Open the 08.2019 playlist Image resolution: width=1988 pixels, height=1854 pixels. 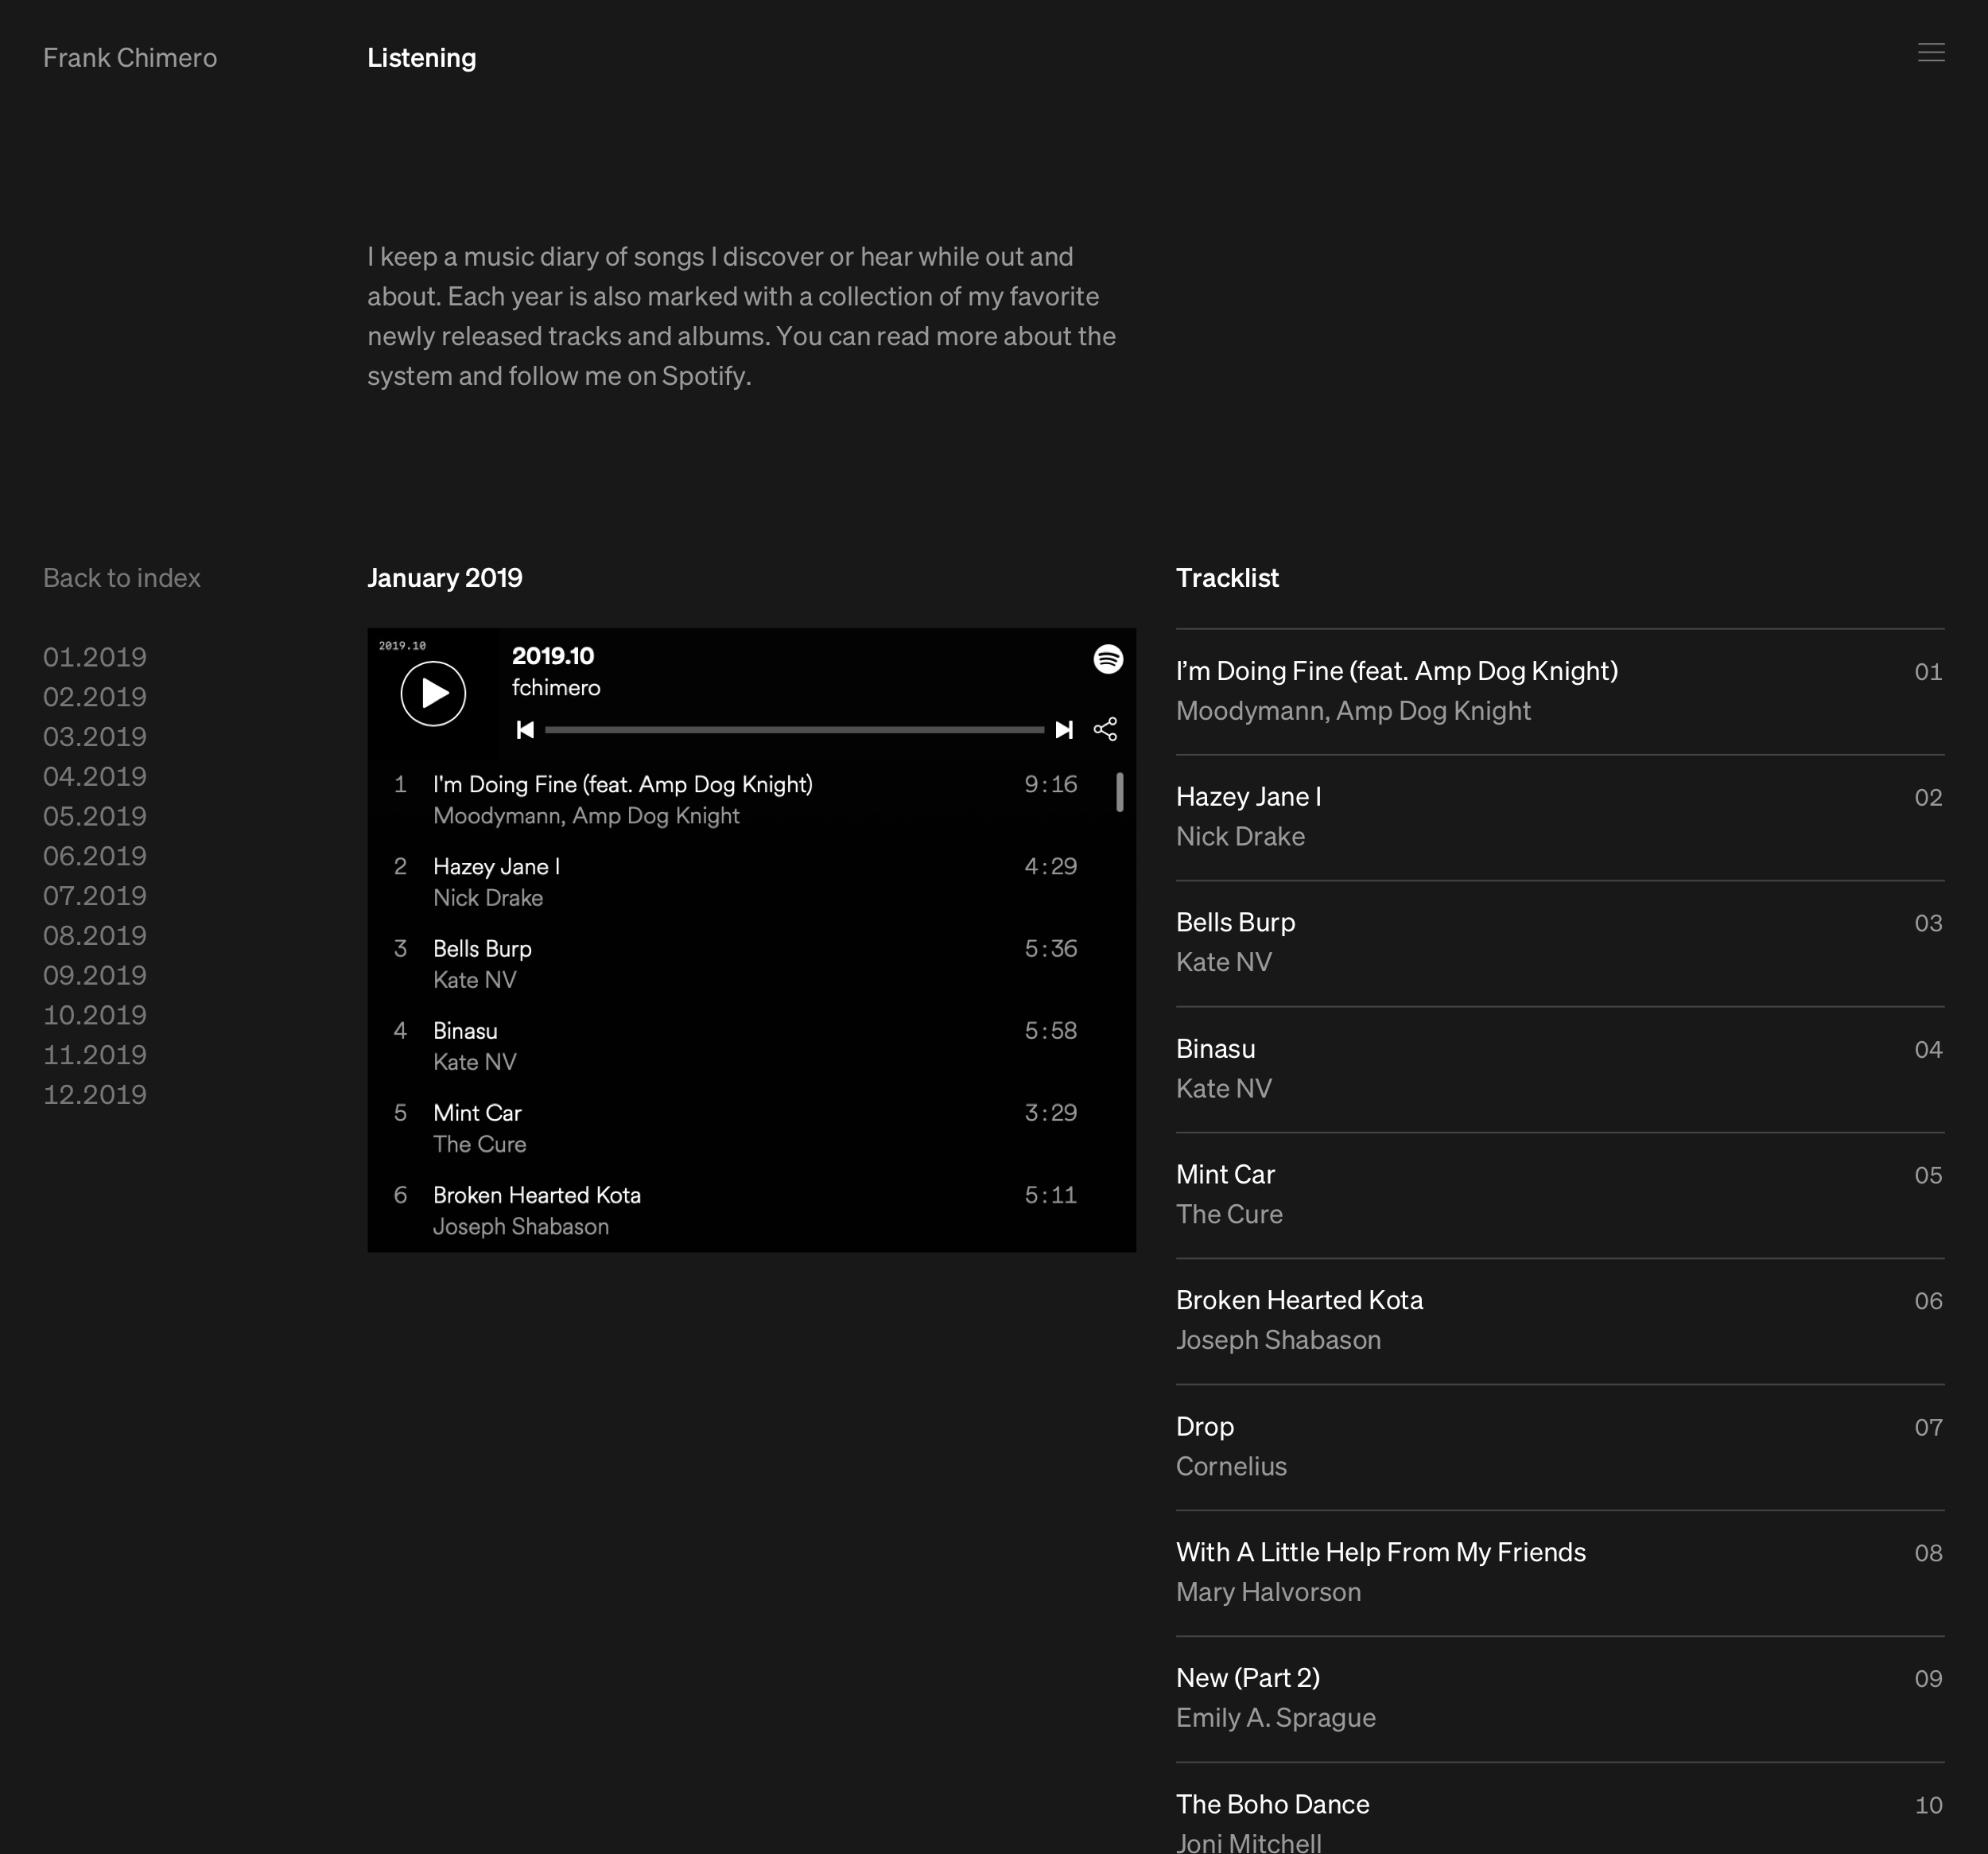pos(95,935)
